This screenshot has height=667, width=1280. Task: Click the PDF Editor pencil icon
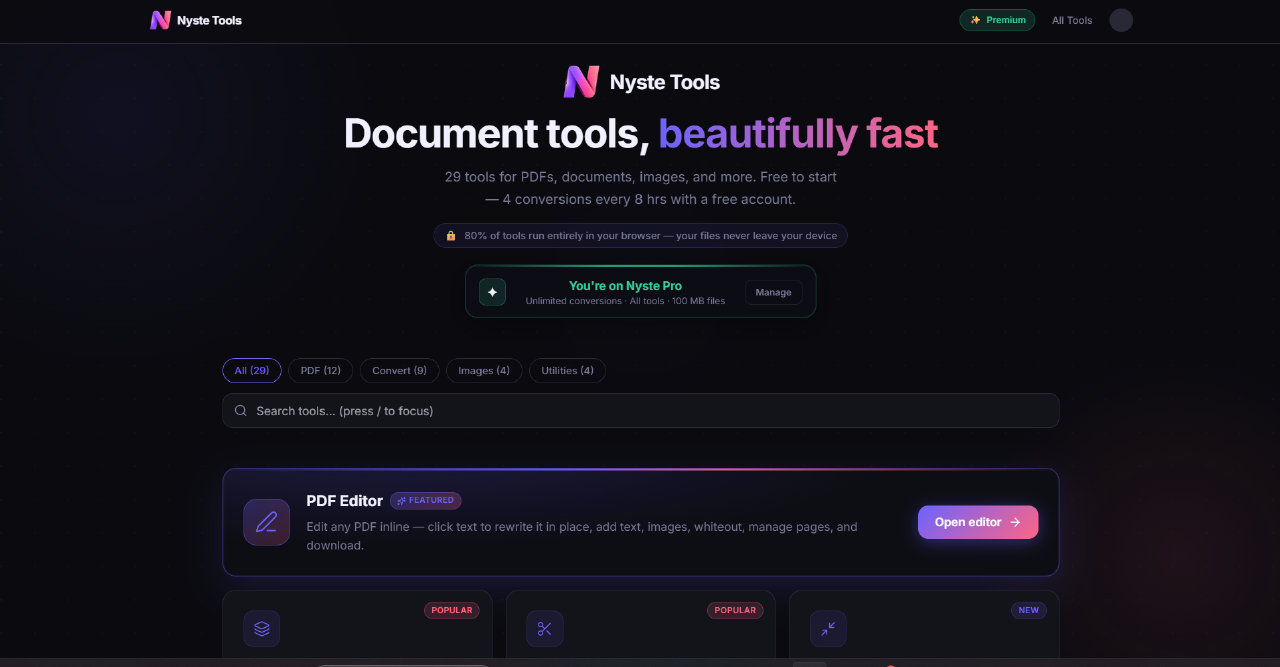tap(266, 522)
